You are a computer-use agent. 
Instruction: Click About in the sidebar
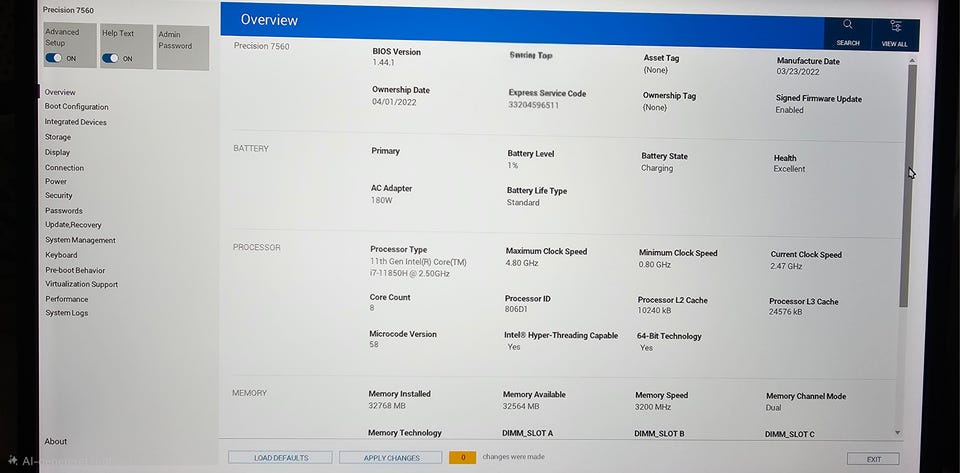click(x=56, y=441)
